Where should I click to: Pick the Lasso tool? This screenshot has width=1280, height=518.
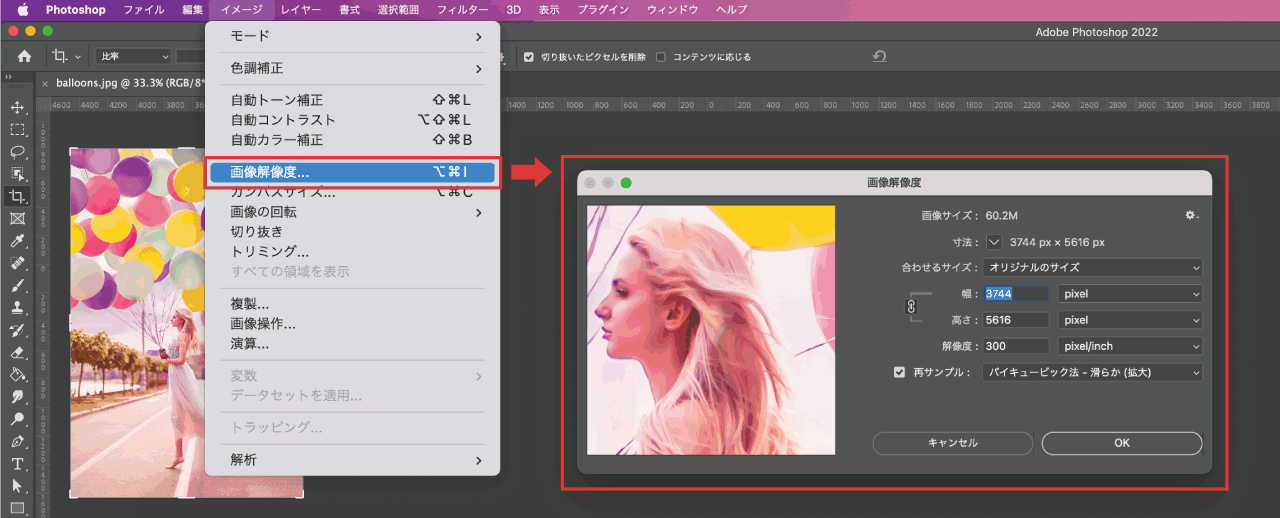17,152
